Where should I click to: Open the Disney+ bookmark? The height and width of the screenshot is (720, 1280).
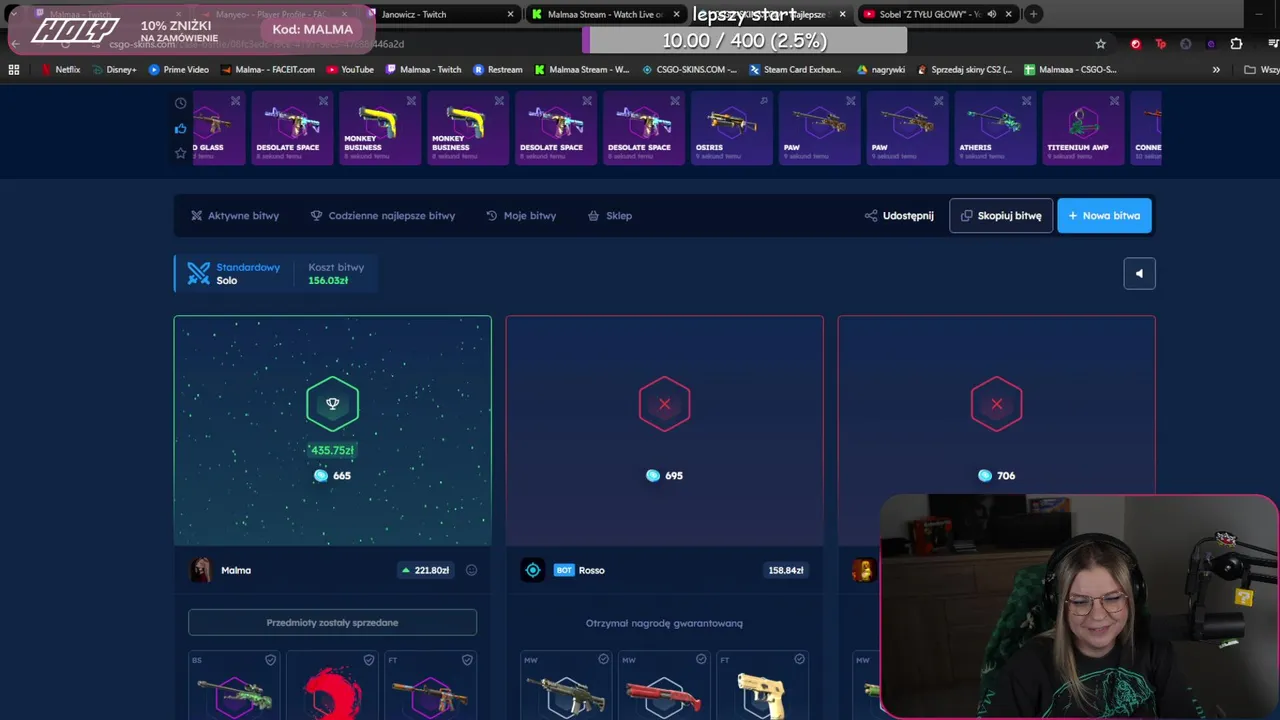(113, 70)
